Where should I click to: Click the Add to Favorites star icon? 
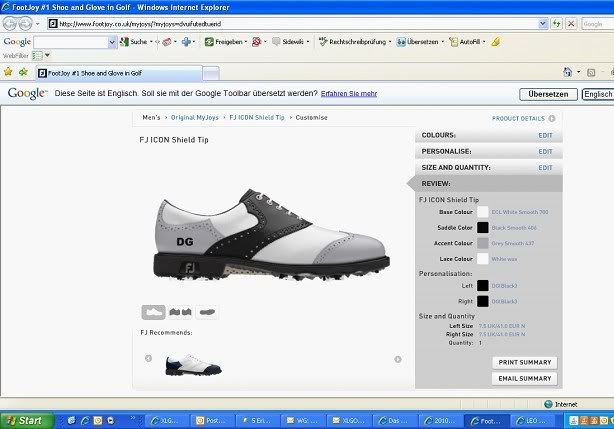click(23, 72)
